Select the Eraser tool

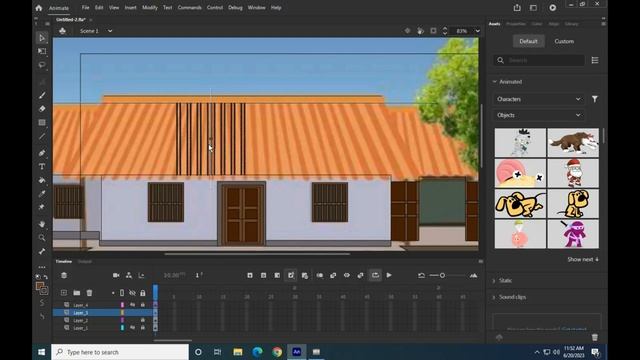(42, 109)
